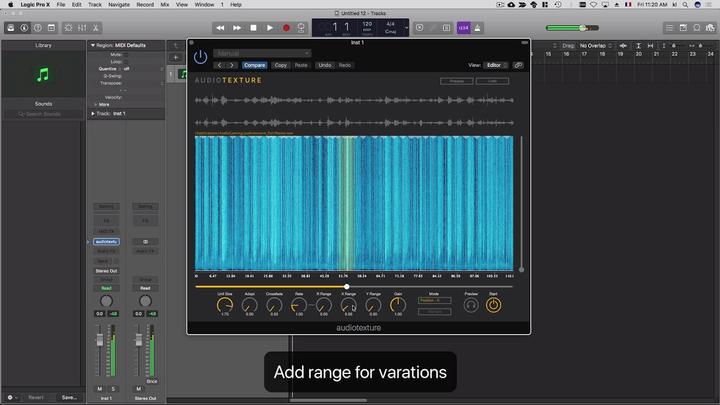The image size is (720, 405).
Task: Open the Editors scissors button
Action: click(x=96, y=28)
